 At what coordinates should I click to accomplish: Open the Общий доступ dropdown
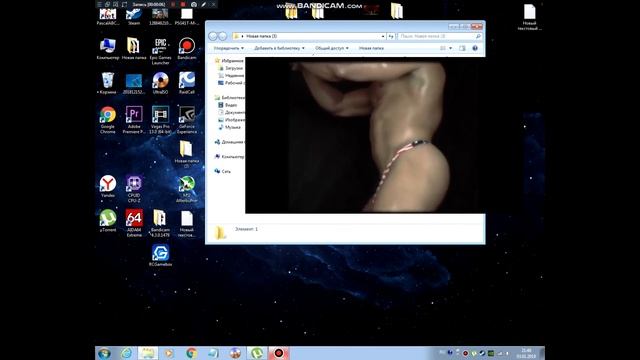point(332,48)
